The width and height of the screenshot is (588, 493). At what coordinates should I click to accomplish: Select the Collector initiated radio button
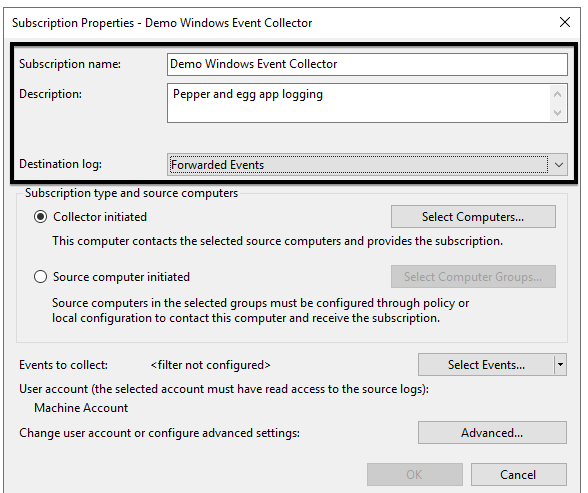pos(40,217)
